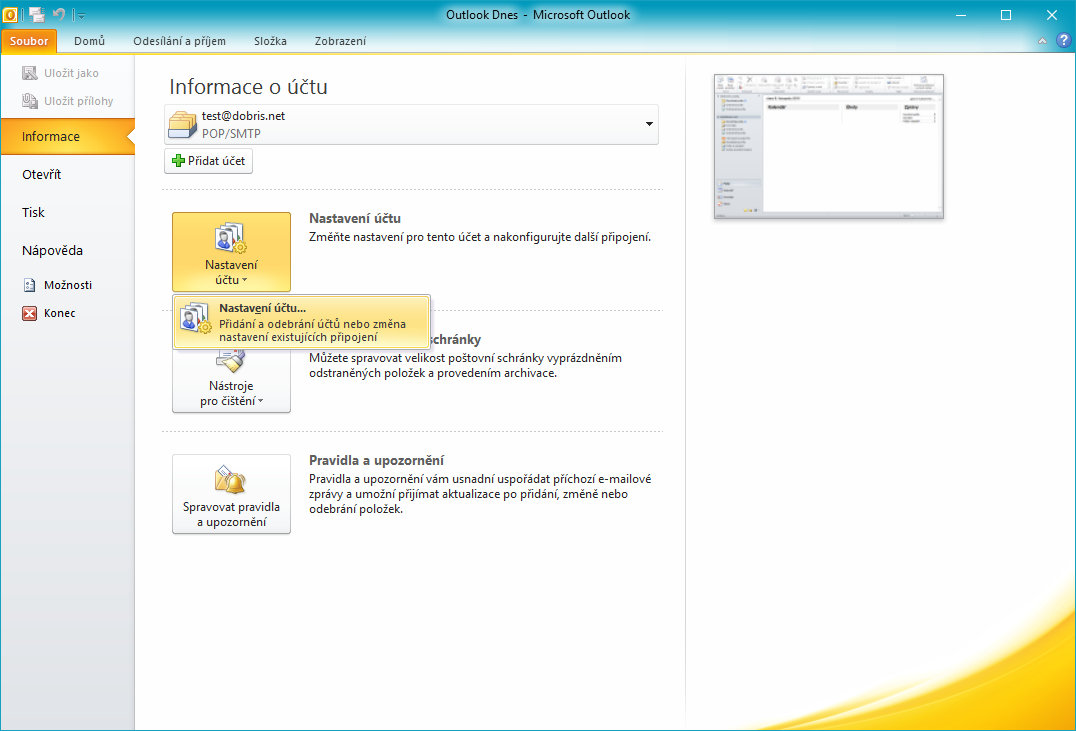Select Tisk in the left sidebar
This screenshot has width=1076, height=731.
pyautogui.click(x=34, y=212)
